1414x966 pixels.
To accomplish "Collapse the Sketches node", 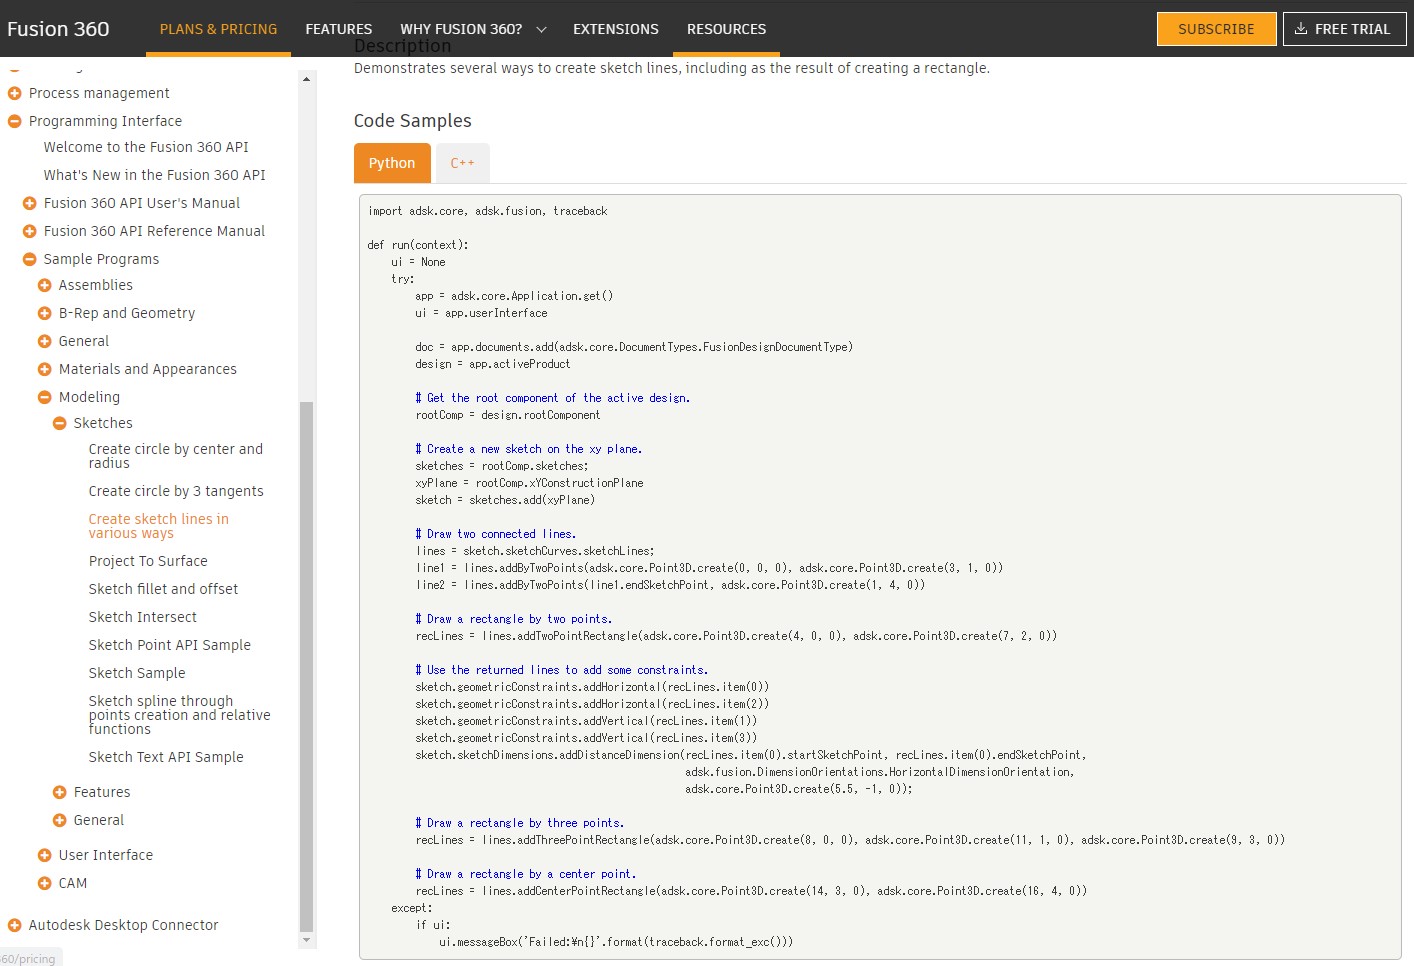I will pyautogui.click(x=60, y=423).
